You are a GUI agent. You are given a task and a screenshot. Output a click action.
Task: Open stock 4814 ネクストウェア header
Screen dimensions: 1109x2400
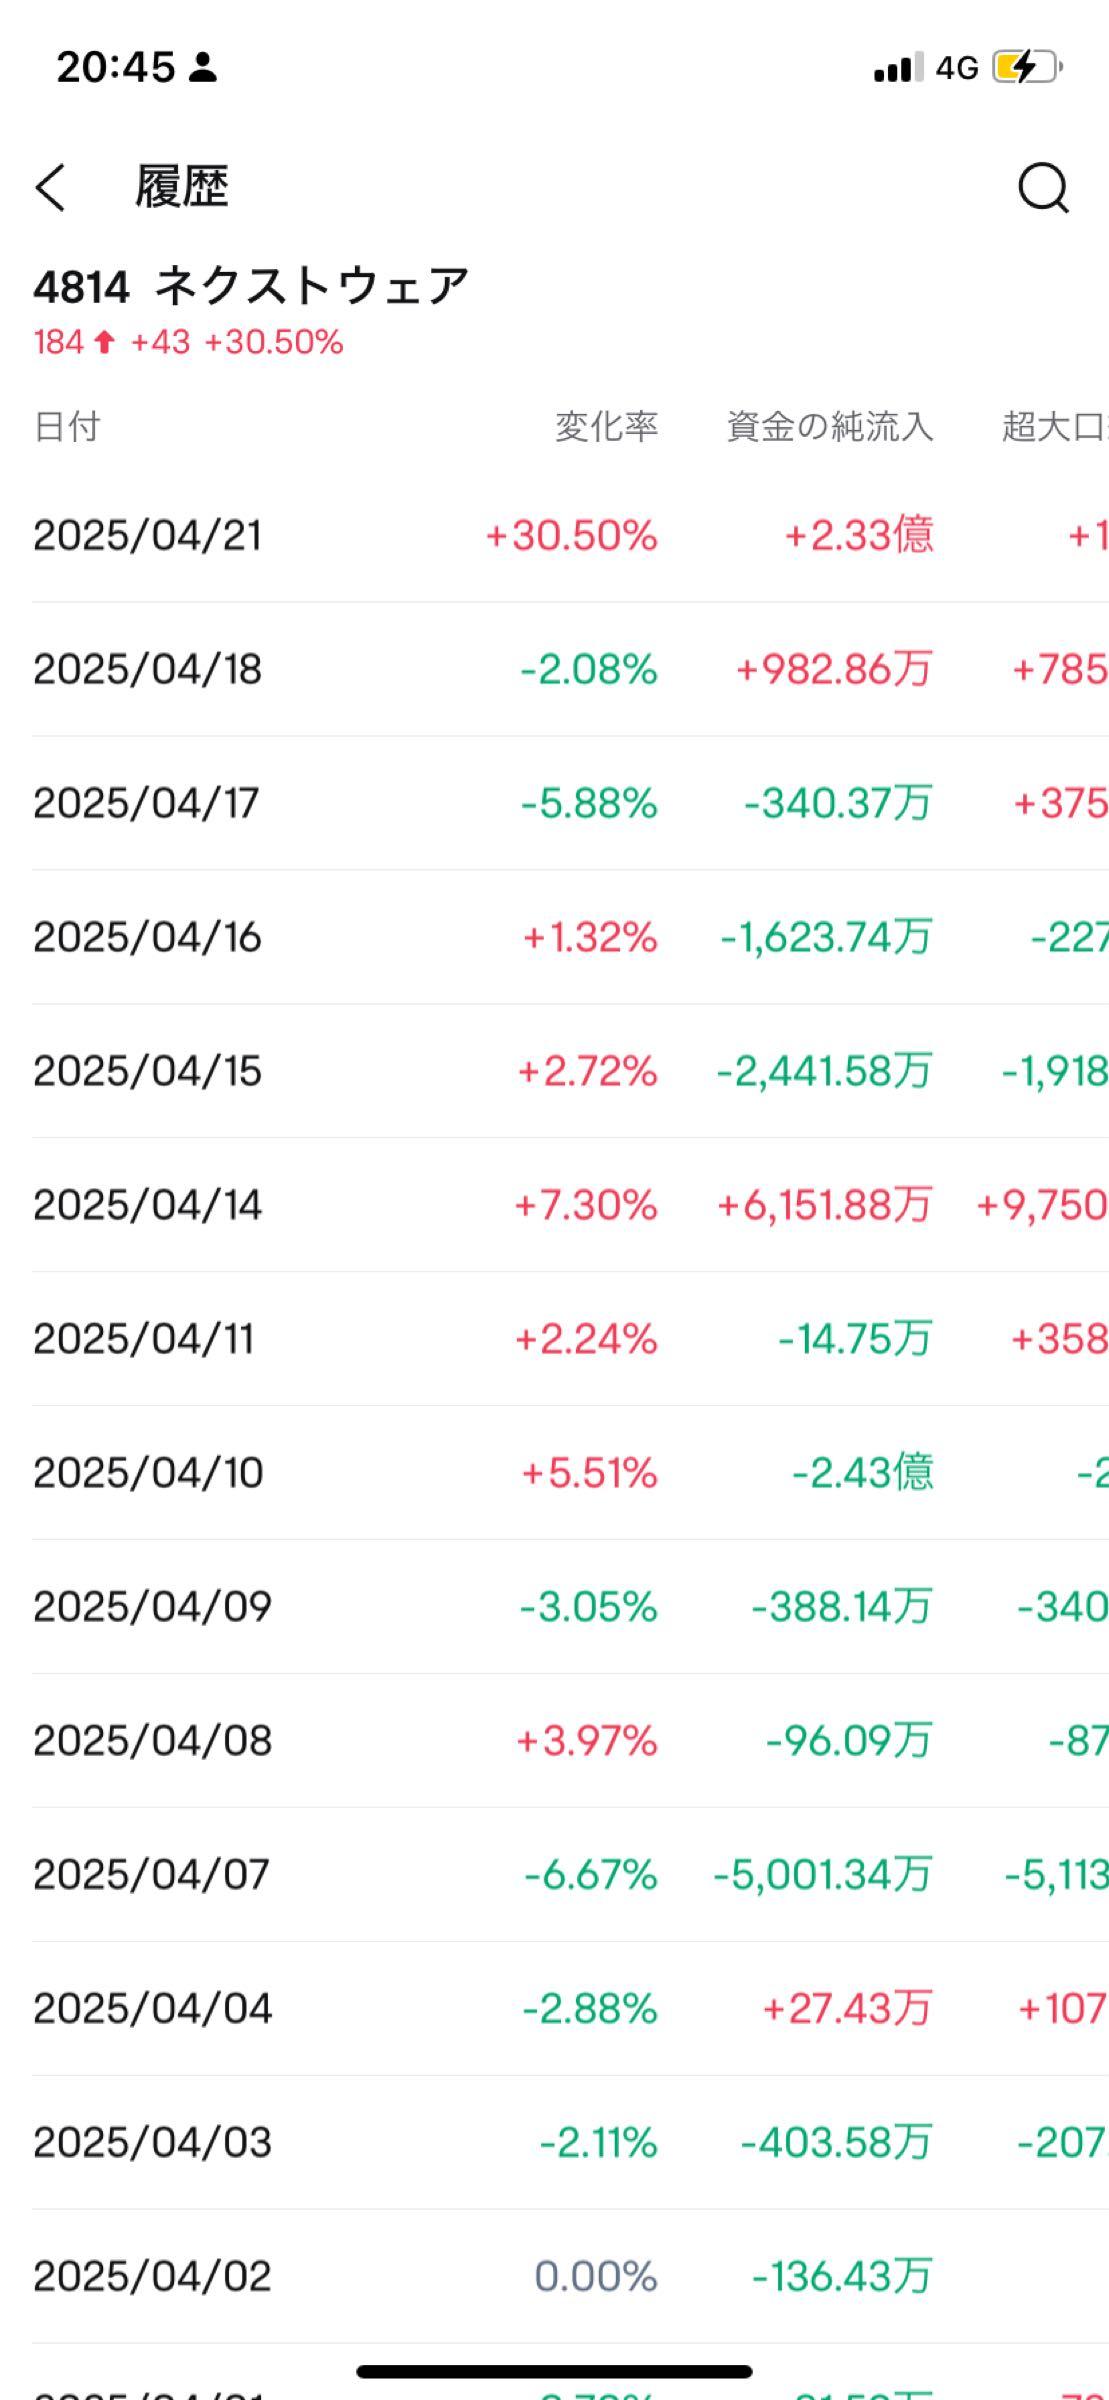251,286
